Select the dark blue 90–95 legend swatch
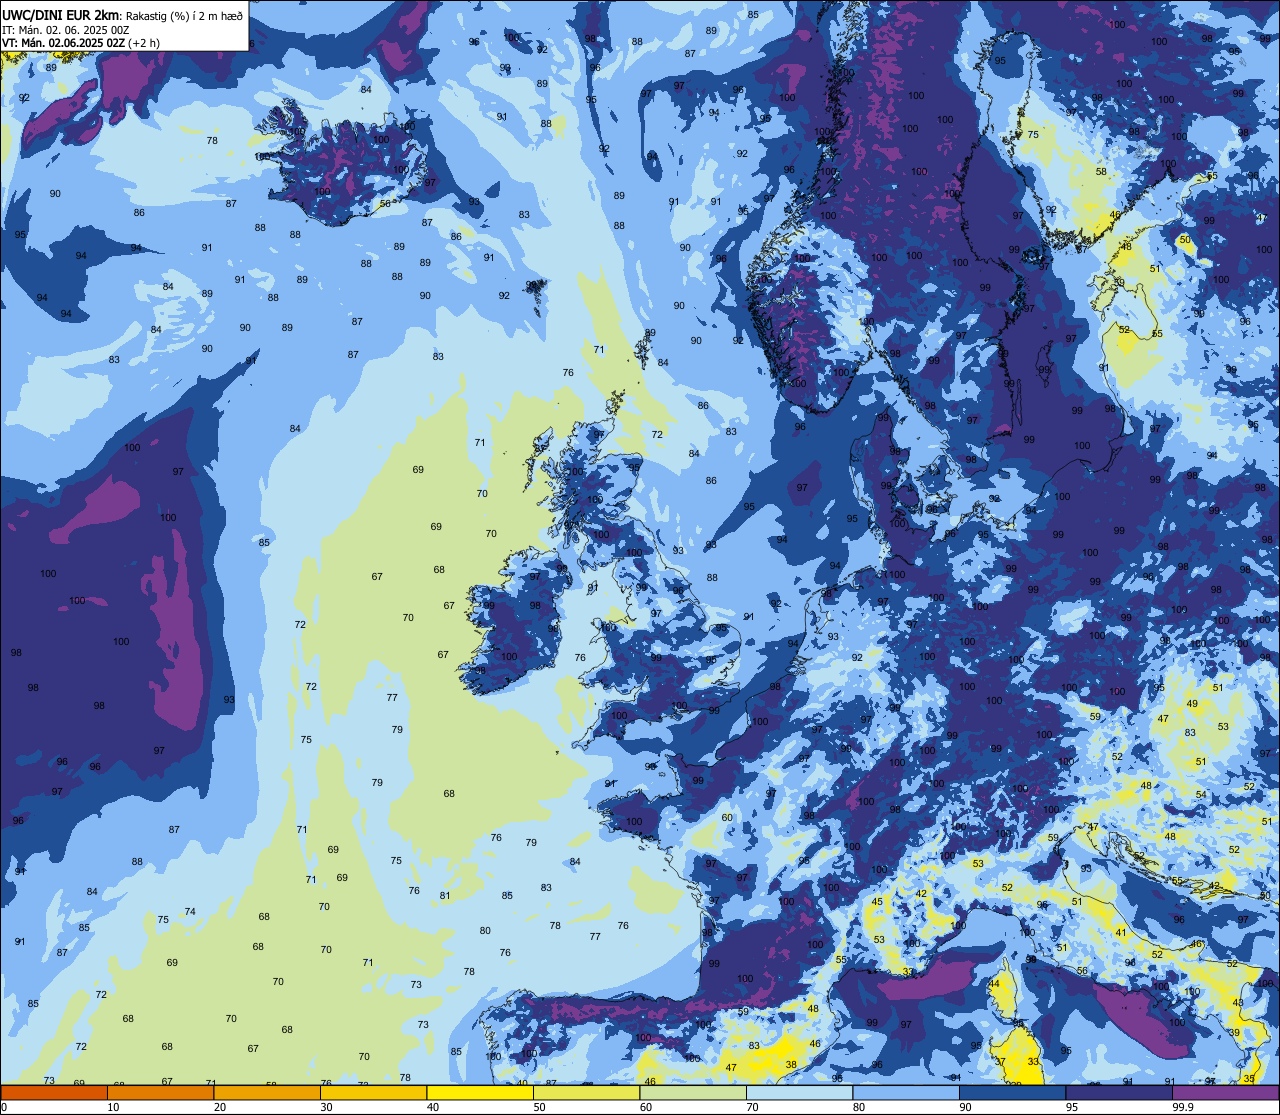Viewport: 1280px width, 1115px height. (x=1012, y=1092)
